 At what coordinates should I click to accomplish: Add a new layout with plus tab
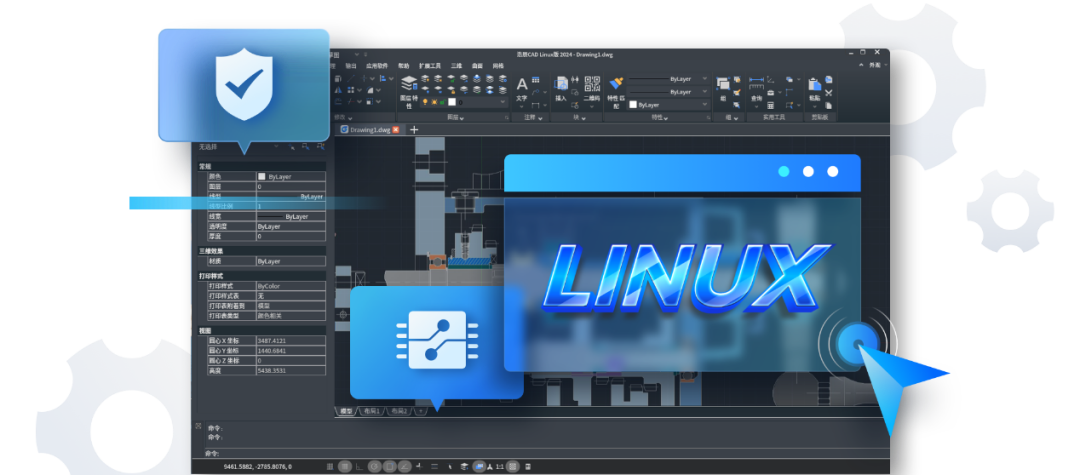tap(420, 411)
